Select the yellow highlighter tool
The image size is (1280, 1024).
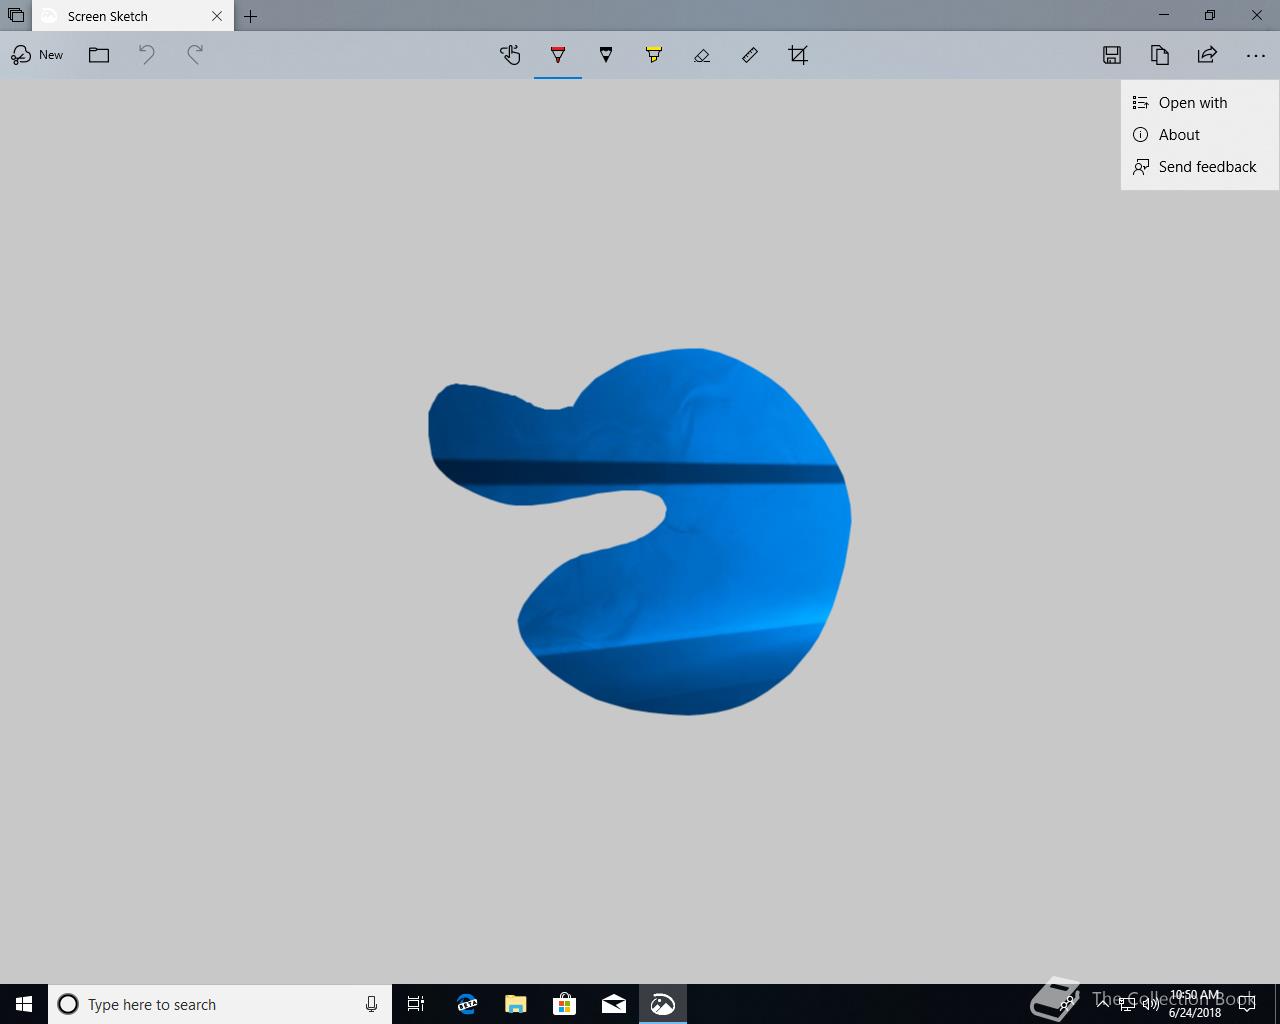point(654,55)
